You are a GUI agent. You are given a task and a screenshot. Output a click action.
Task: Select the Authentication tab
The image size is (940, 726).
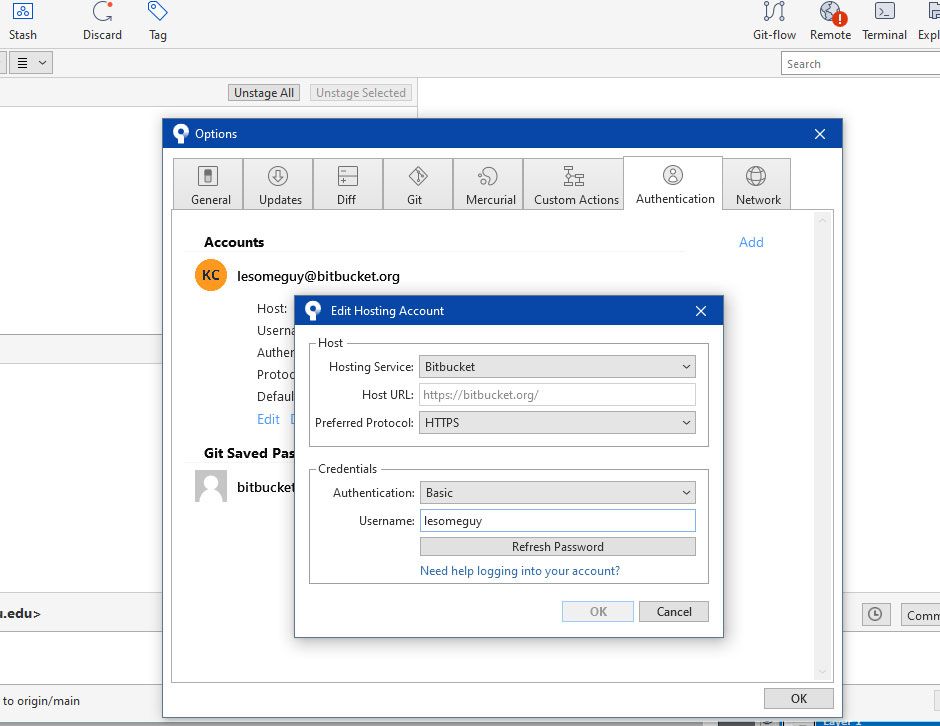(673, 183)
